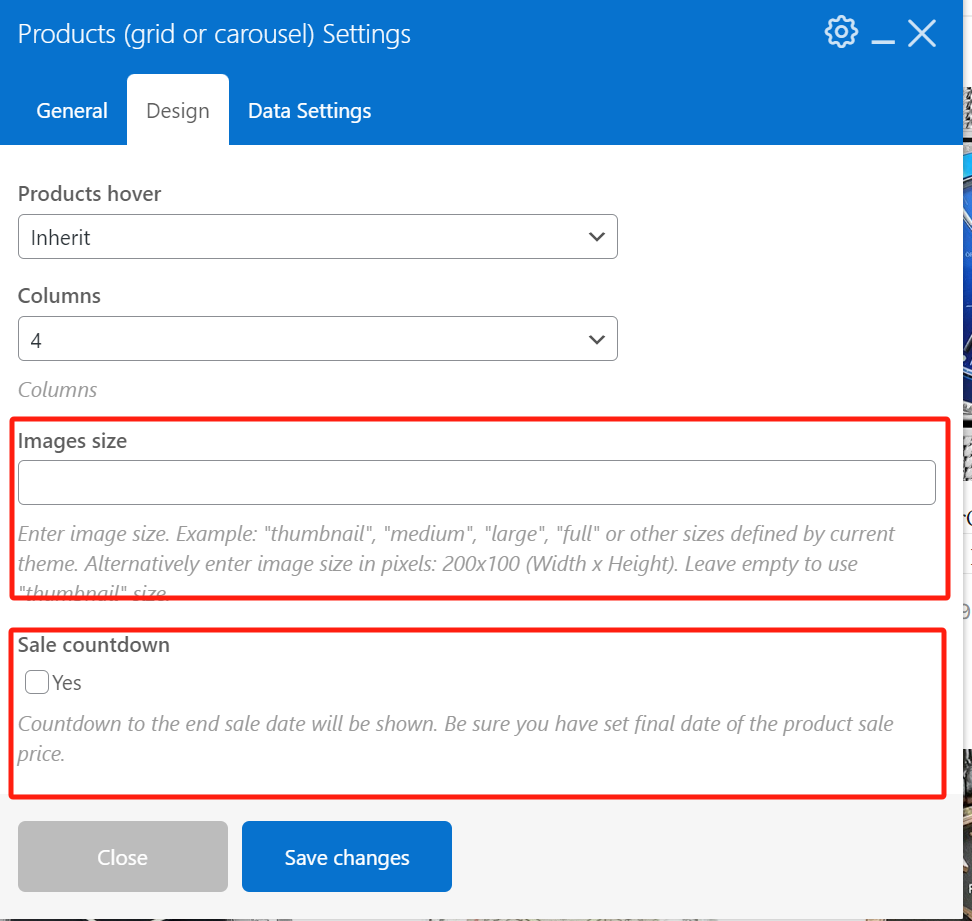Open the Columns dropdown showing 4

point(317,340)
